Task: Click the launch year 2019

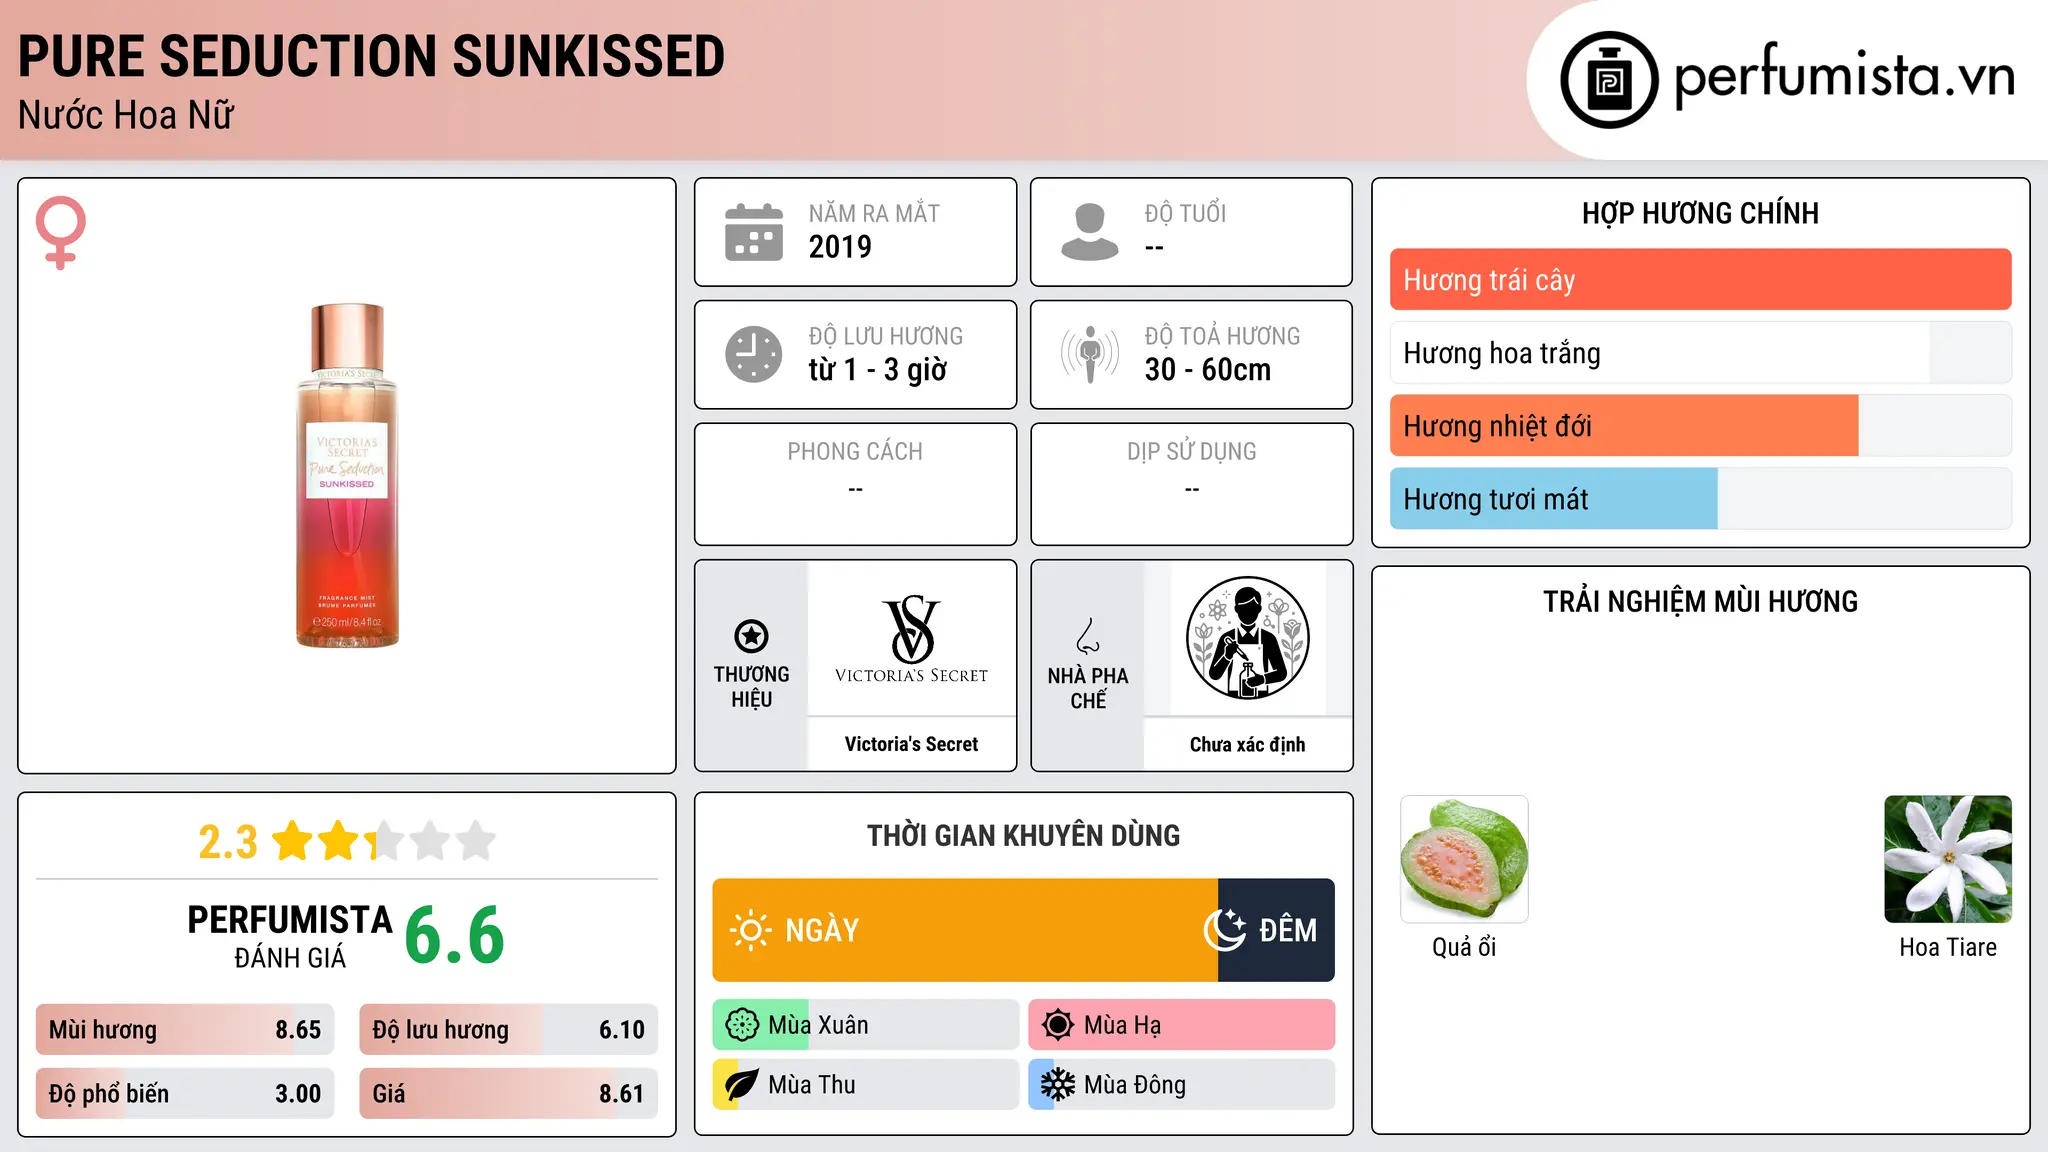Action: pyautogui.click(x=840, y=247)
